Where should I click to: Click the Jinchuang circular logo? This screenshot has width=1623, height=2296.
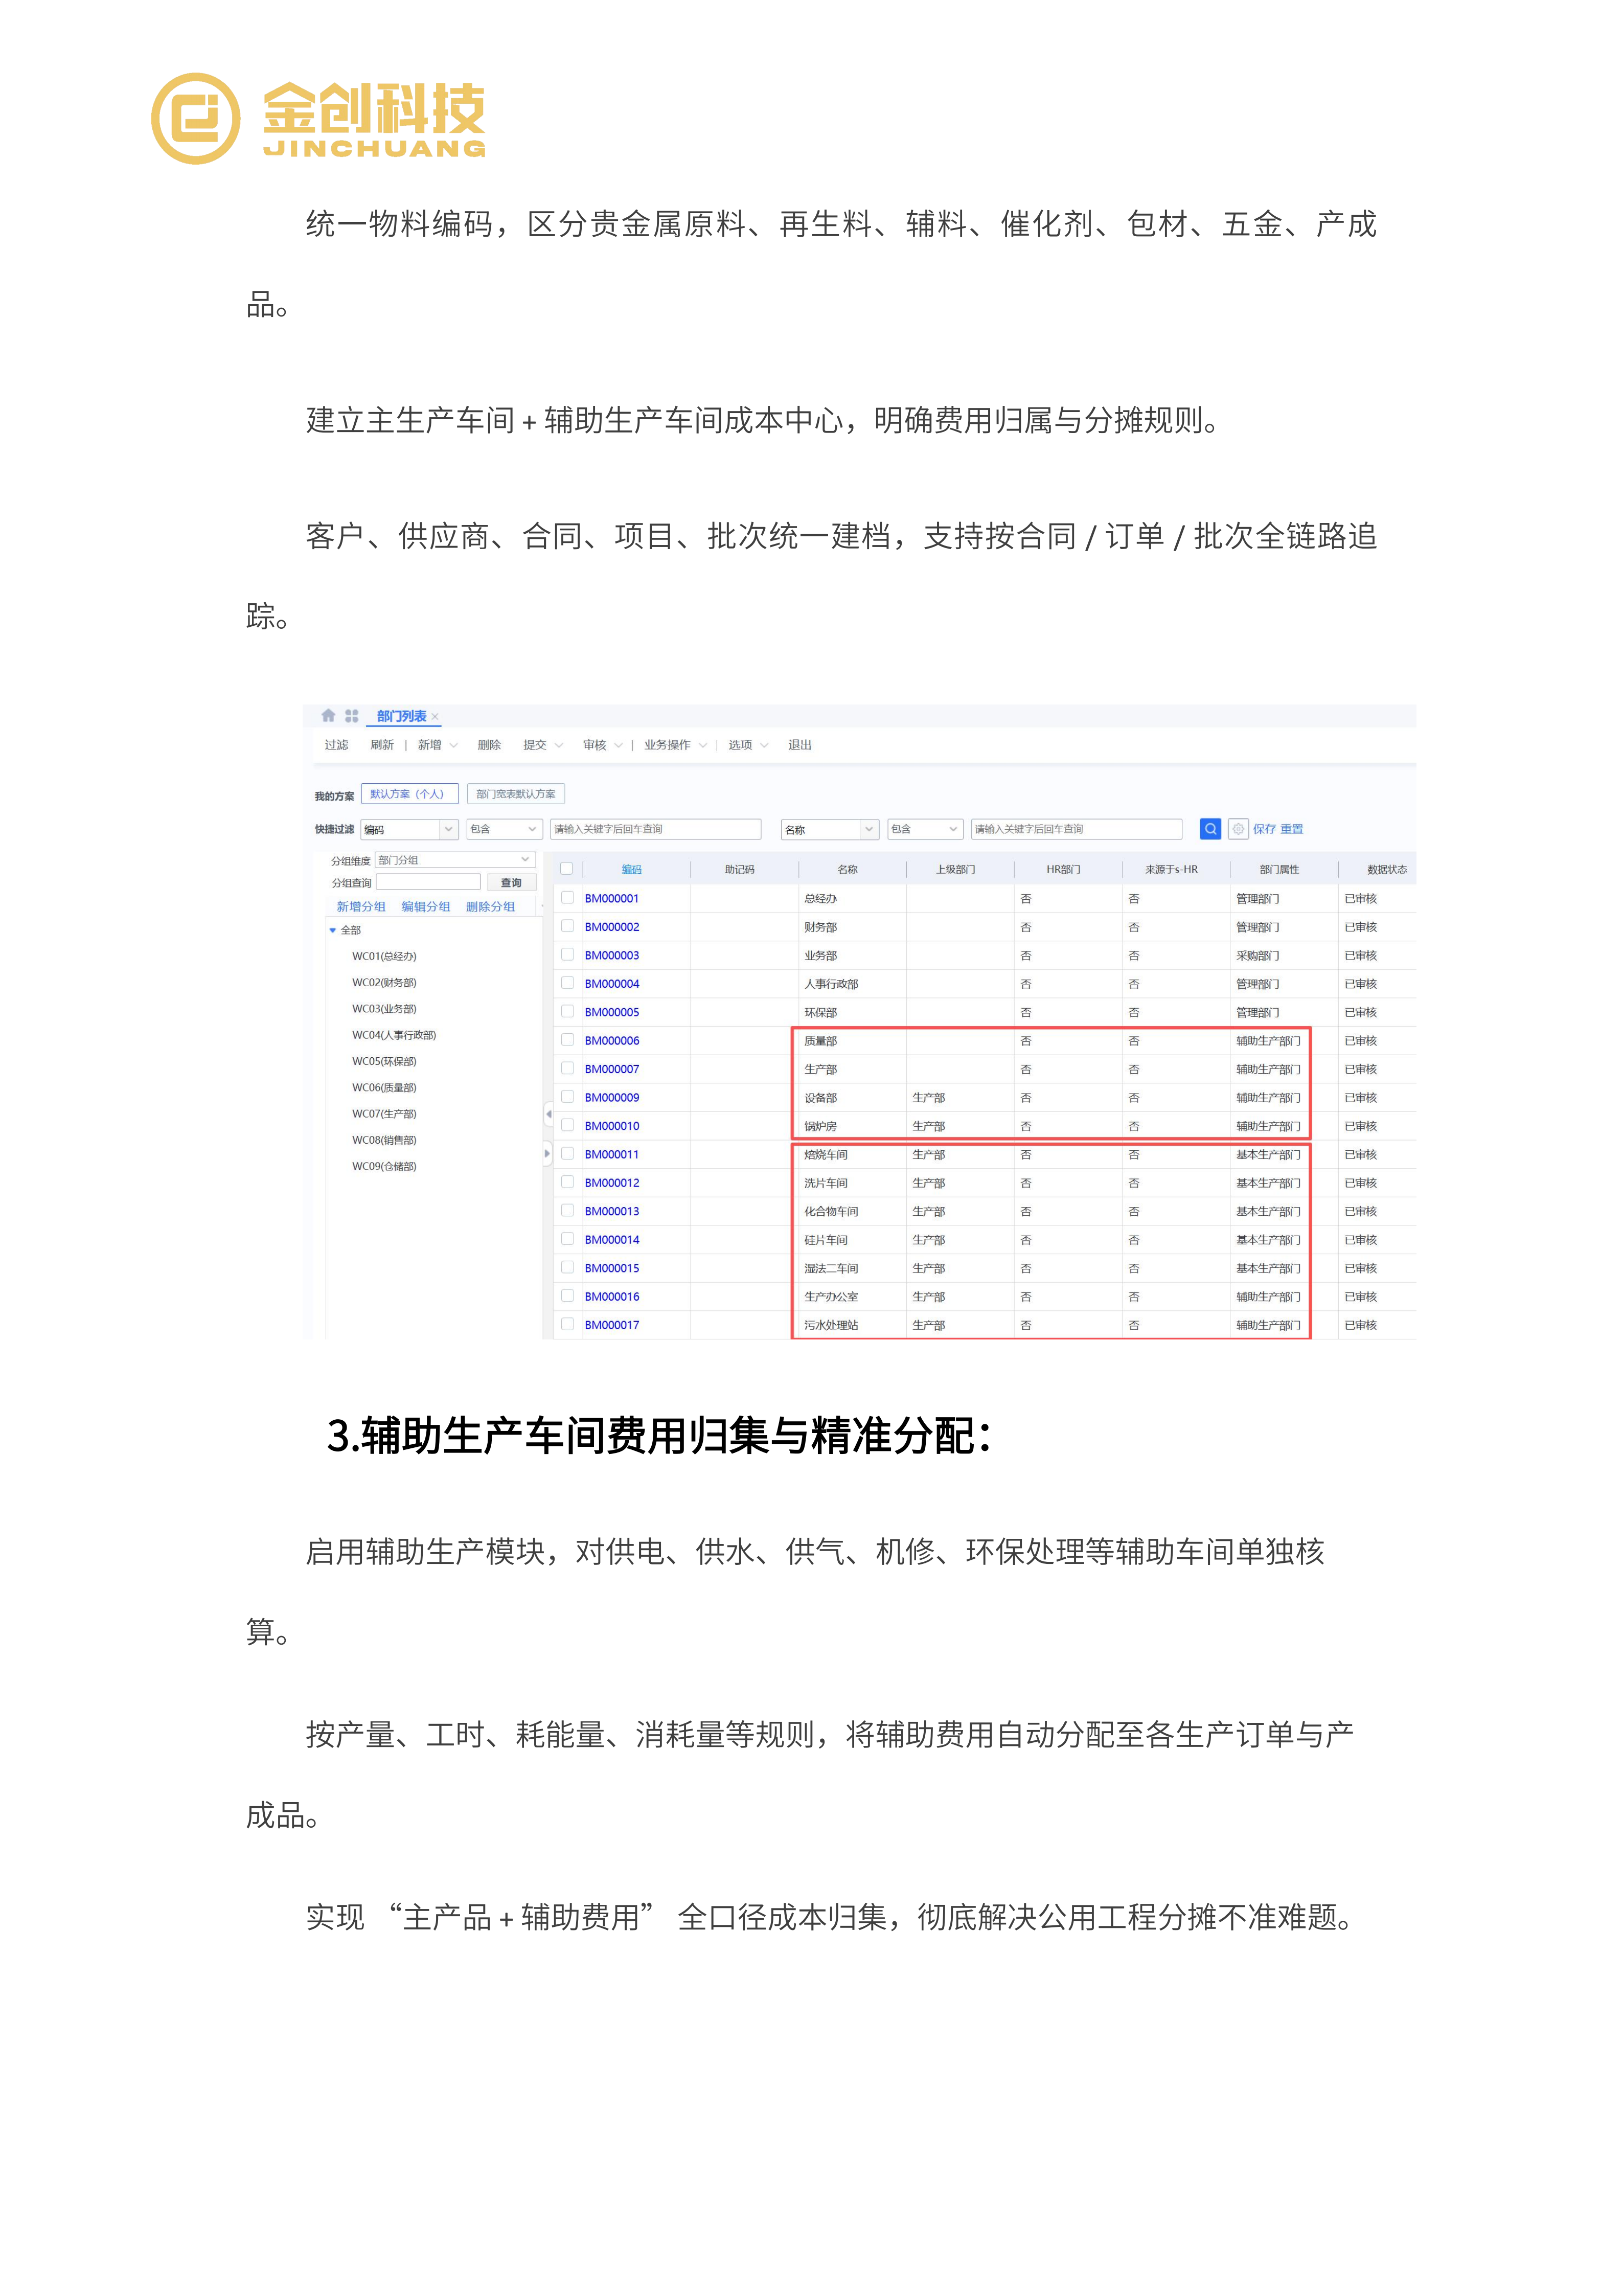196,119
